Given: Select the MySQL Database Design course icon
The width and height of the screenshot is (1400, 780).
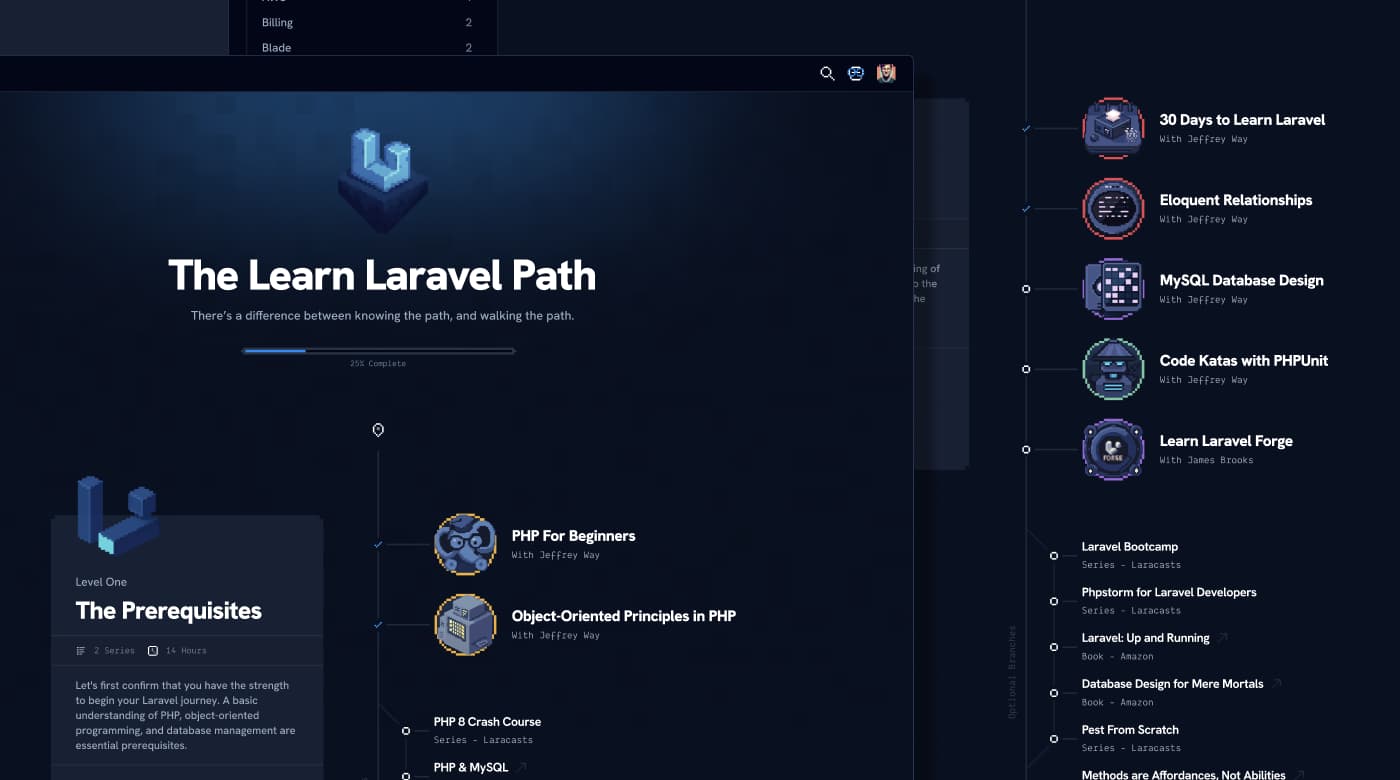Looking at the screenshot, I should (1113, 289).
